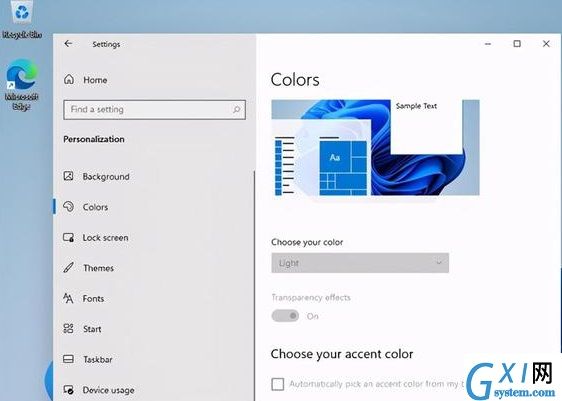Click the search magnifier in Find a setting
The height and width of the screenshot is (401, 562).
pos(236,109)
